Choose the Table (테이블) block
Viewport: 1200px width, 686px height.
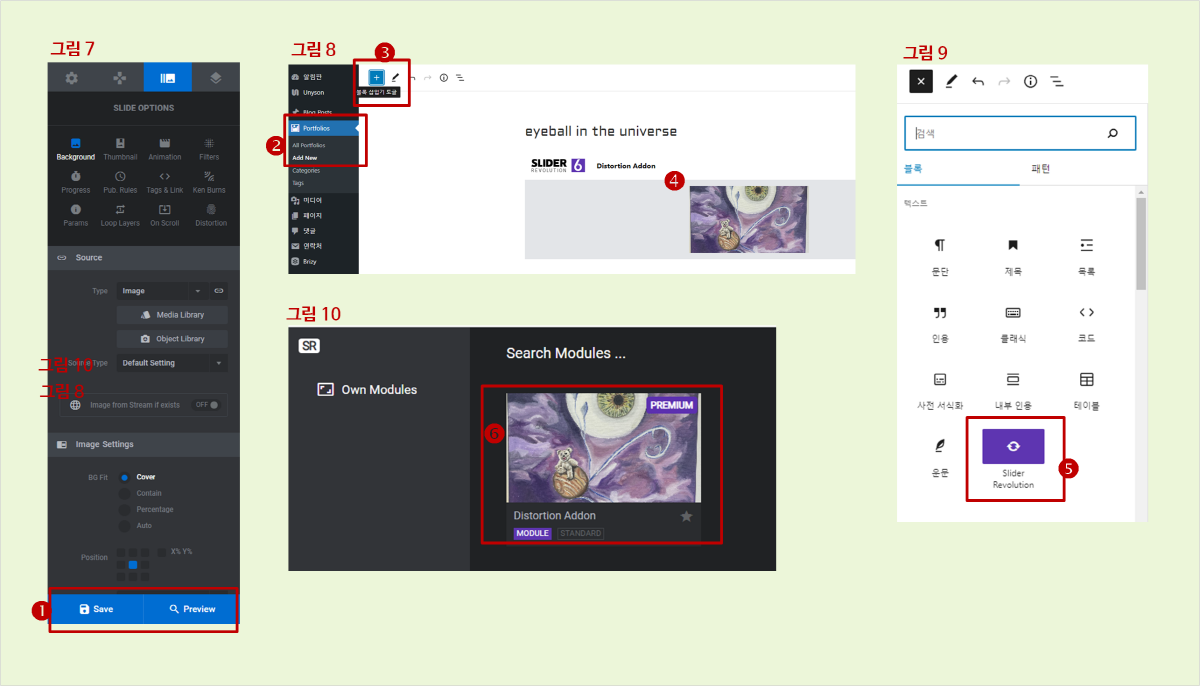[1086, 387]
